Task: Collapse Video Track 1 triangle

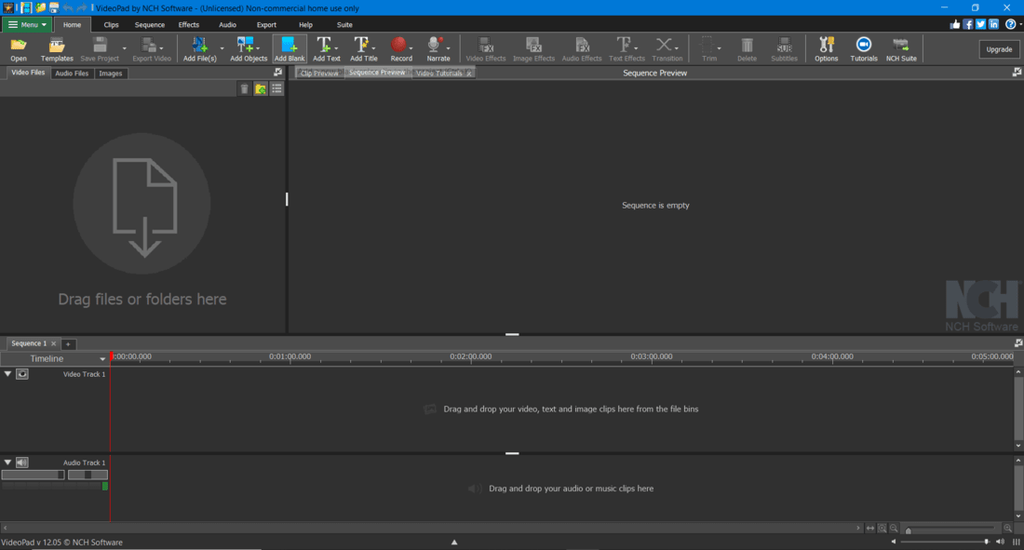Action: pos(8,374)
